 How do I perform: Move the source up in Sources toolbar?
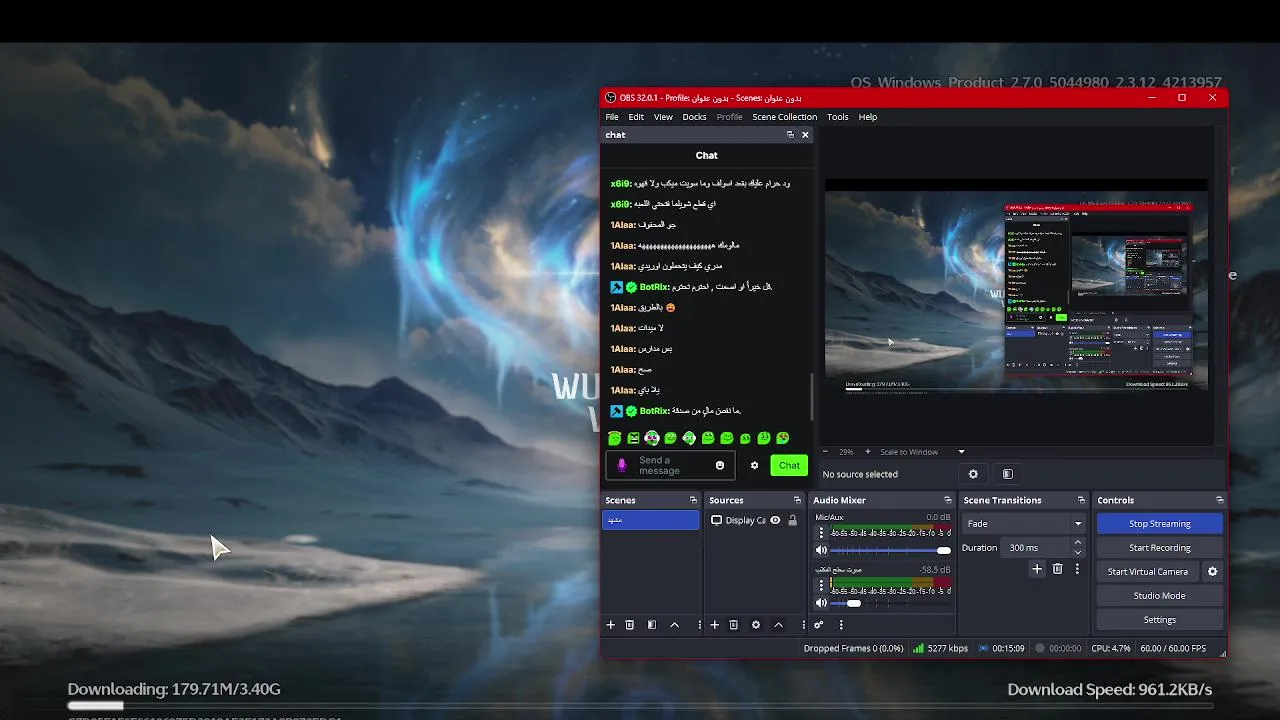tap(778, 625)
